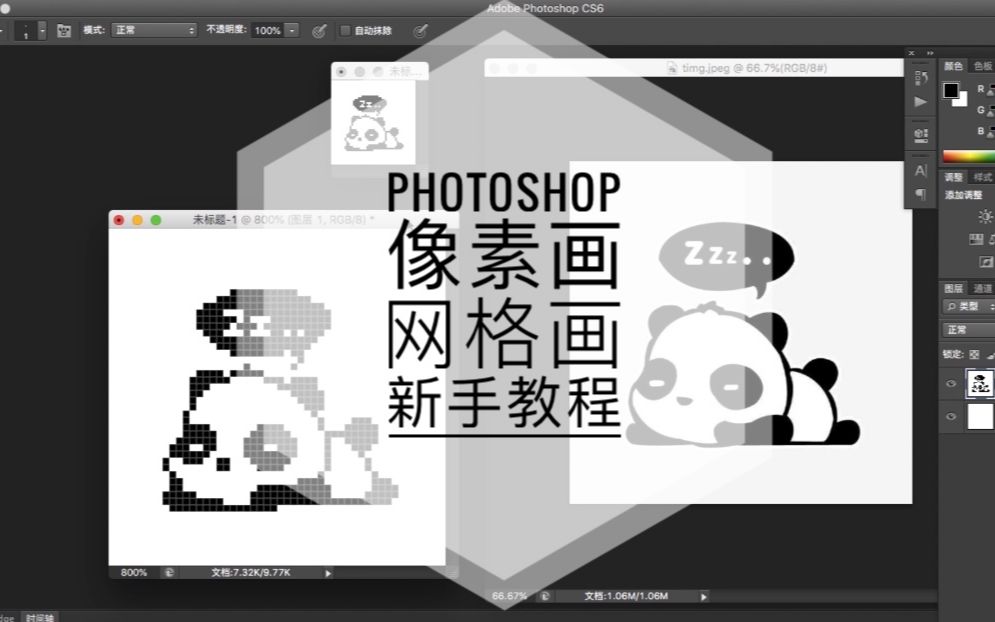The height and width of the screenshot is (622, 995).
Task: Click the foreground color swatch
Action: [x=953, y=90]
